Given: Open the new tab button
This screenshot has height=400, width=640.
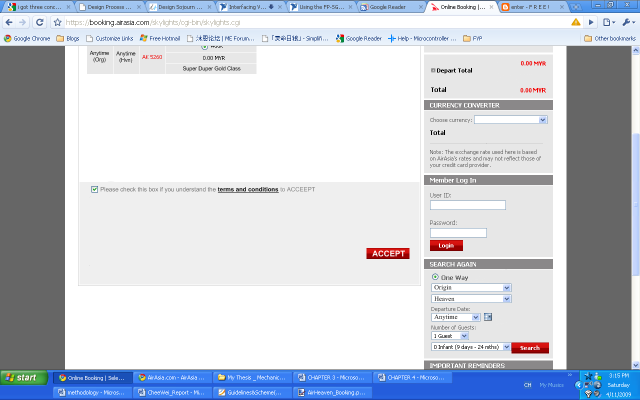Looking at the screenshot, I should point(576,7).
